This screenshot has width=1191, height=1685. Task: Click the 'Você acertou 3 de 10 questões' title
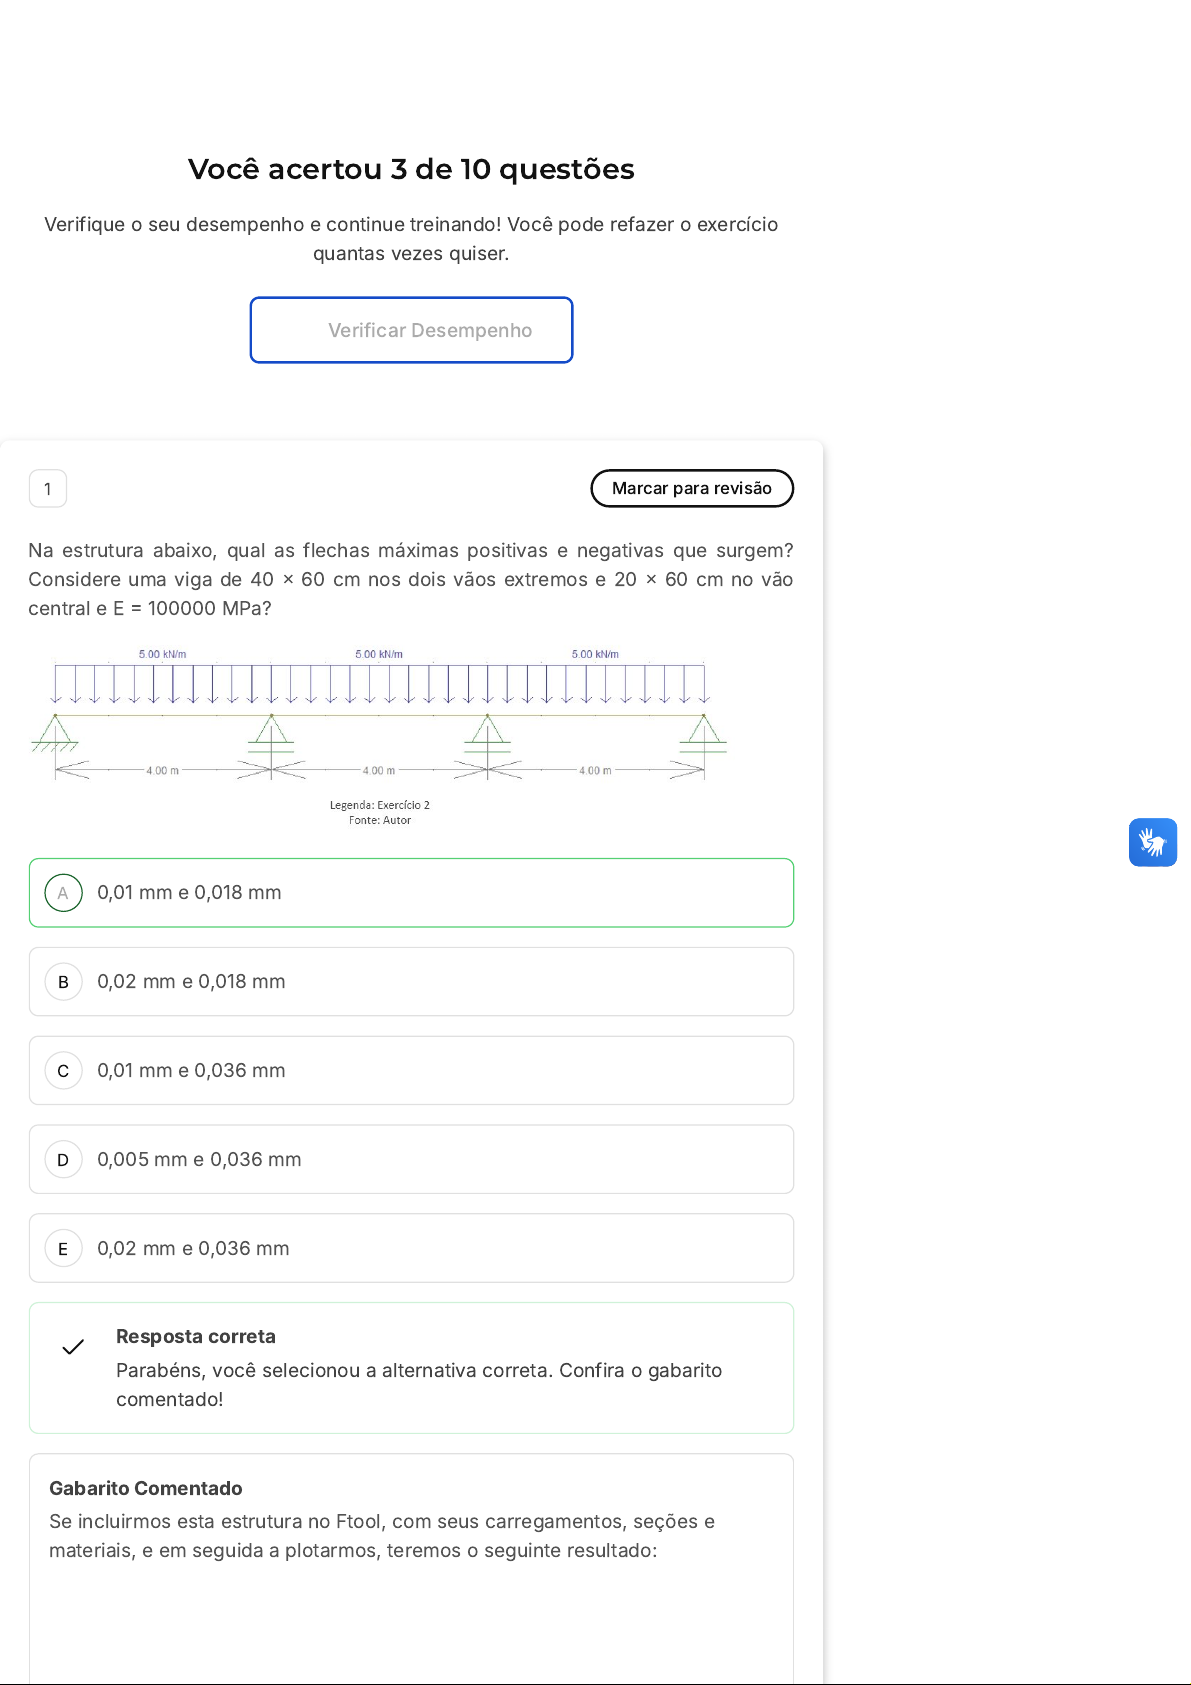click(411, 169)
